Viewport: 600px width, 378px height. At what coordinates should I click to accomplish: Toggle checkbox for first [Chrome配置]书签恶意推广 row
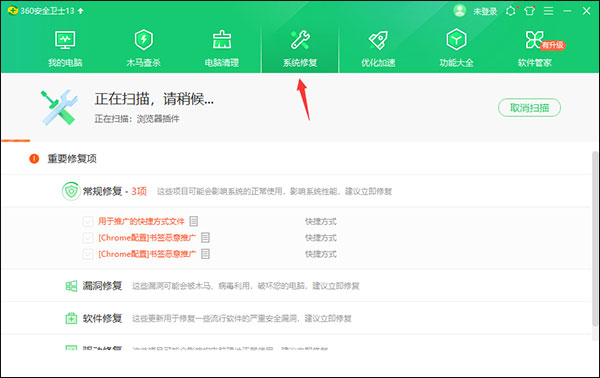[88, 238]
